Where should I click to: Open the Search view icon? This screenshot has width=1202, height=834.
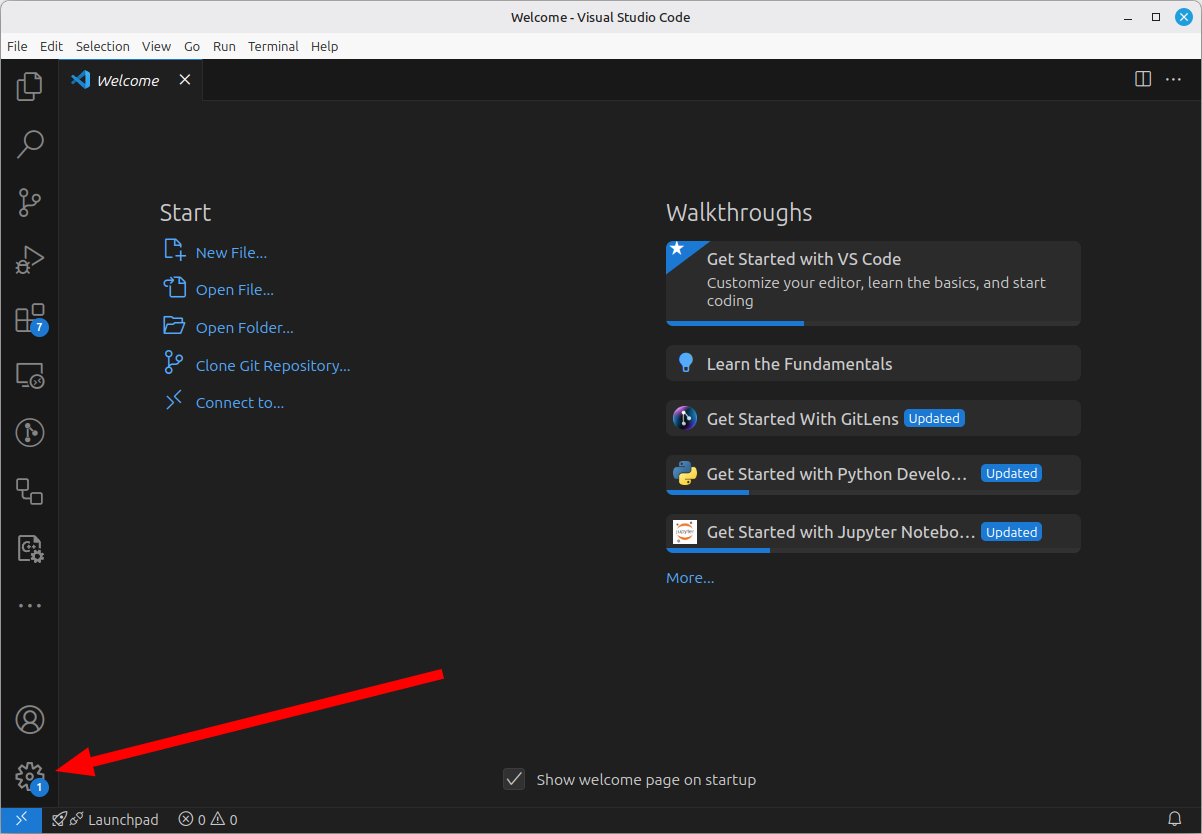coord(30,145)
